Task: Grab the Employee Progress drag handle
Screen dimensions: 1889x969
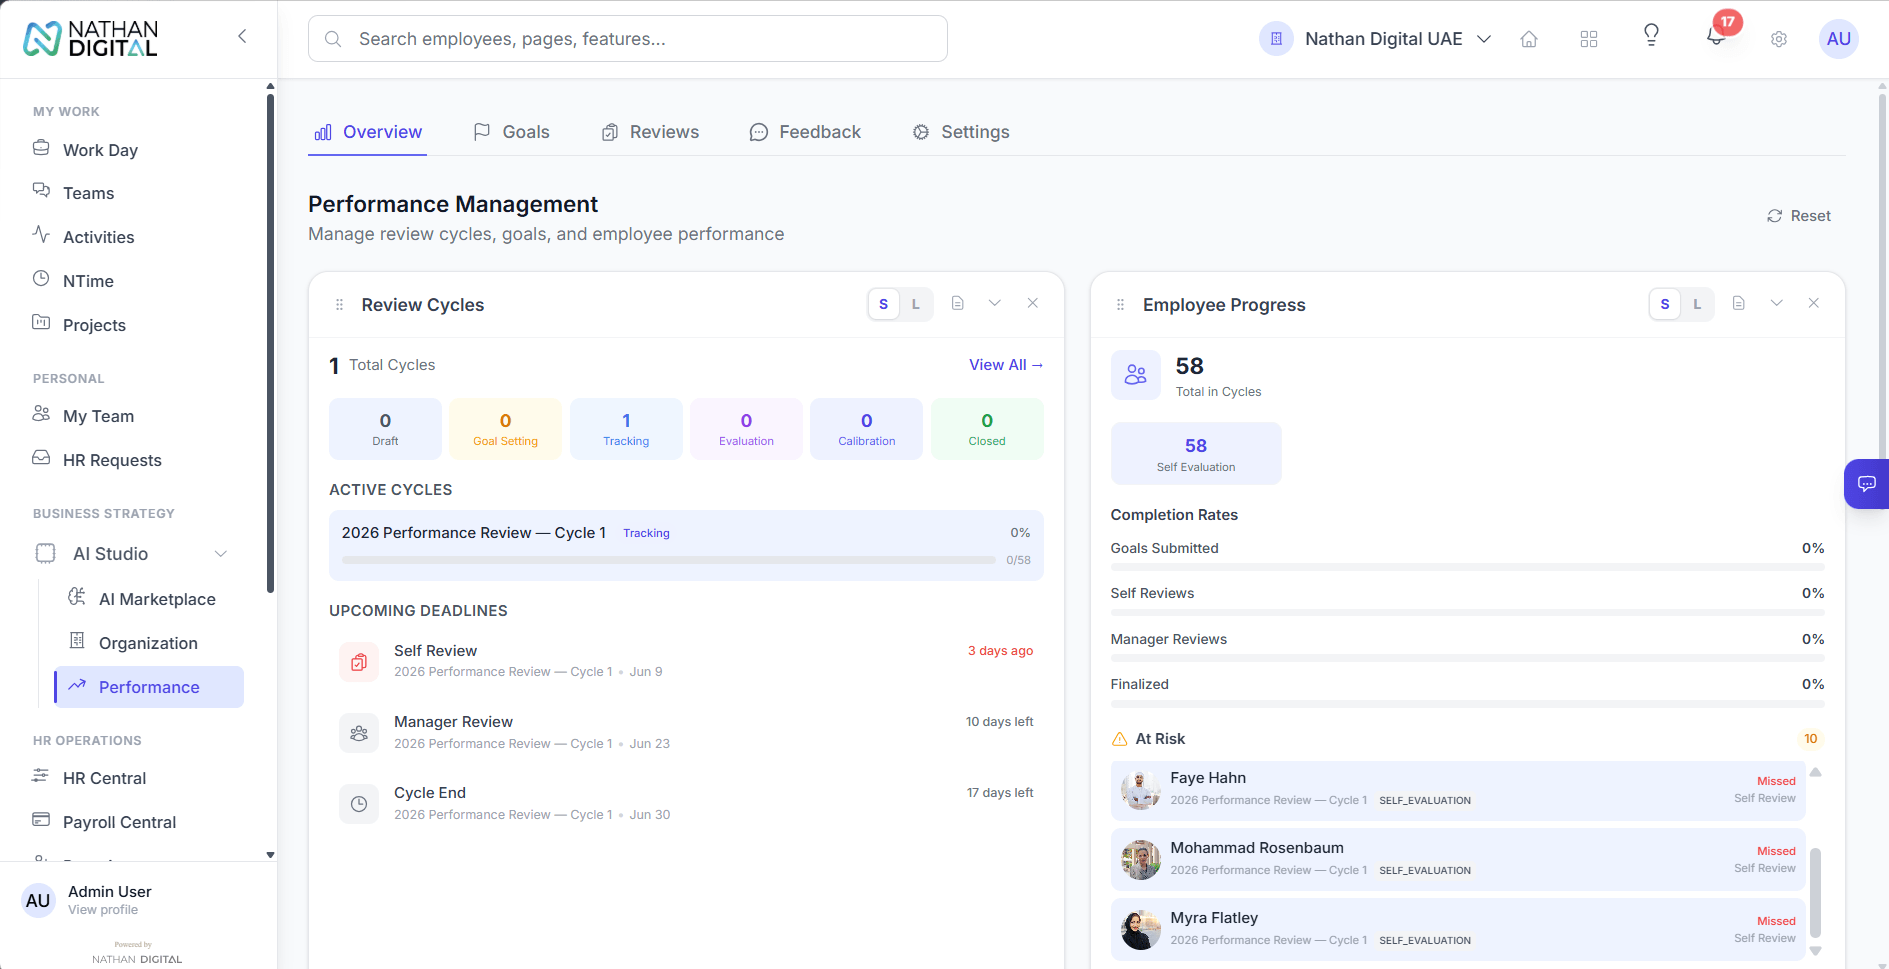Action: [1121, 305]
